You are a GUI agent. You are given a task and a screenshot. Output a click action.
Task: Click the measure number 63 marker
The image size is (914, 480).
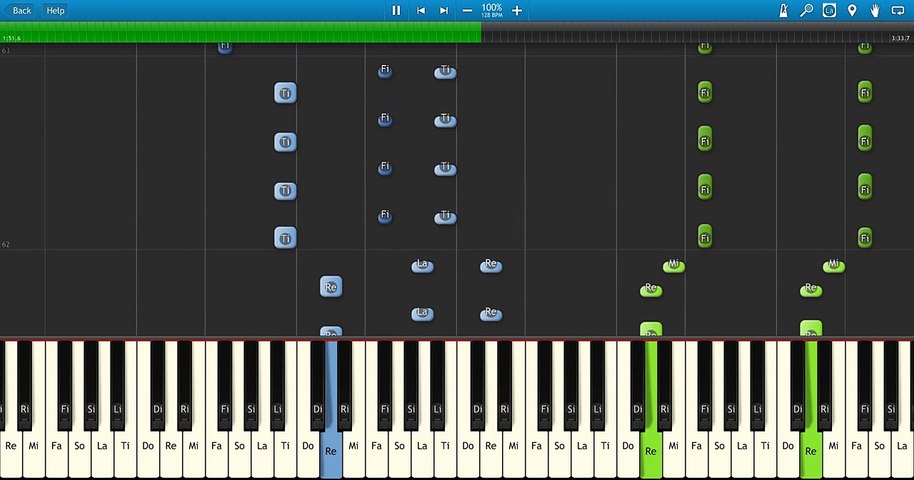6,51
